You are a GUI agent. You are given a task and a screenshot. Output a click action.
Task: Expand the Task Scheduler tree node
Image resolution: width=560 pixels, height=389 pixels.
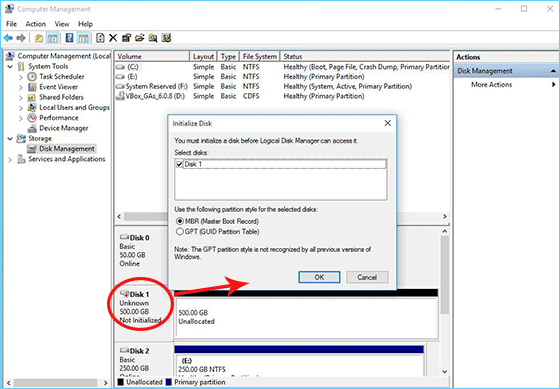21,77
